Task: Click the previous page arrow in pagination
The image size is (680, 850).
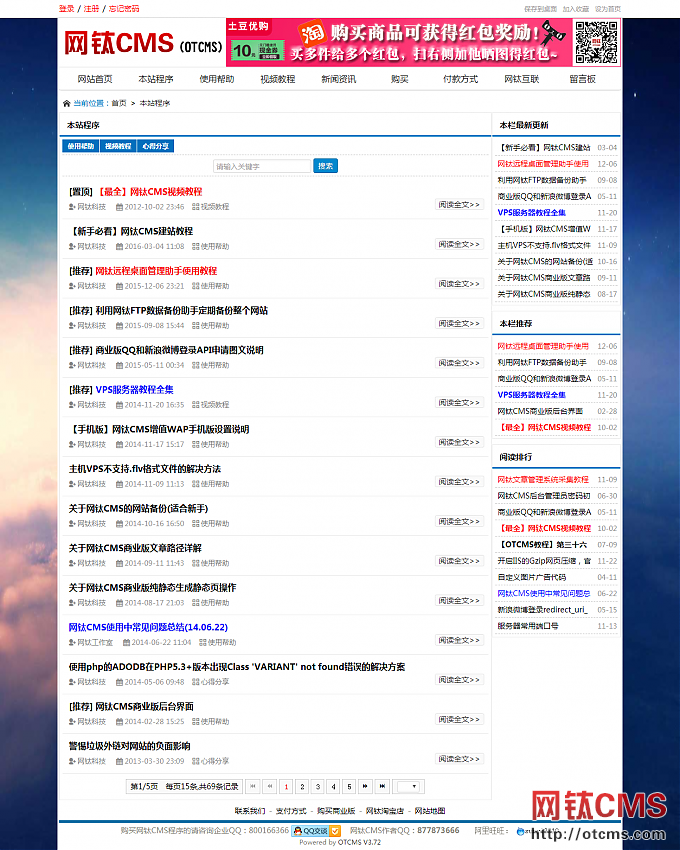Action: (269, 786)
